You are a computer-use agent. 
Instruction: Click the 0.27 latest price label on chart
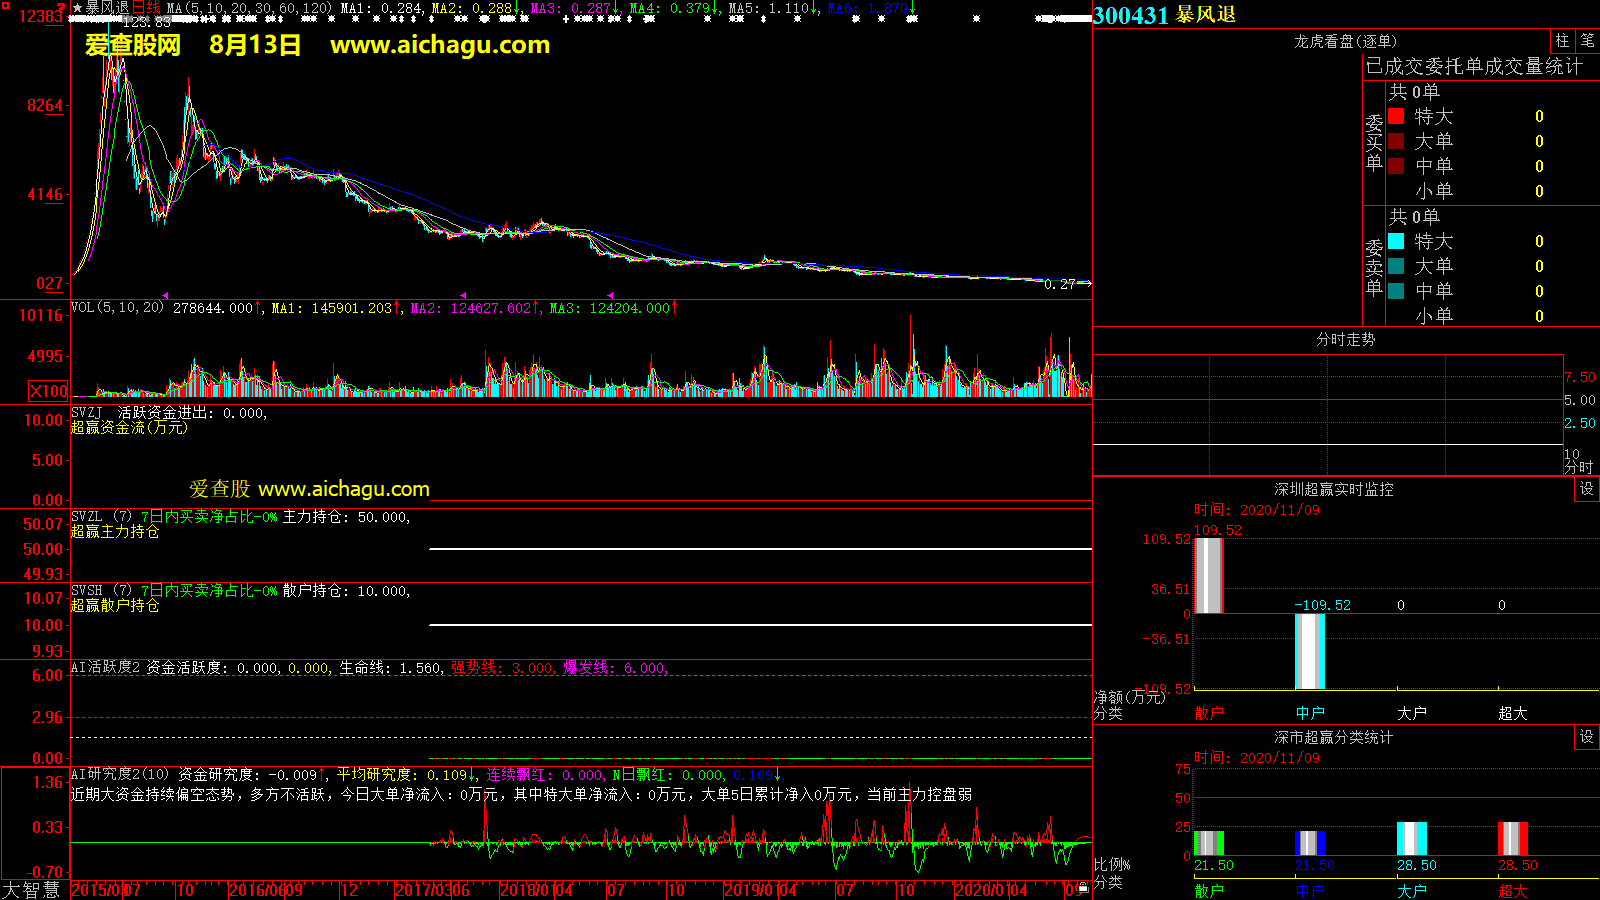[x=1059, y=285]
